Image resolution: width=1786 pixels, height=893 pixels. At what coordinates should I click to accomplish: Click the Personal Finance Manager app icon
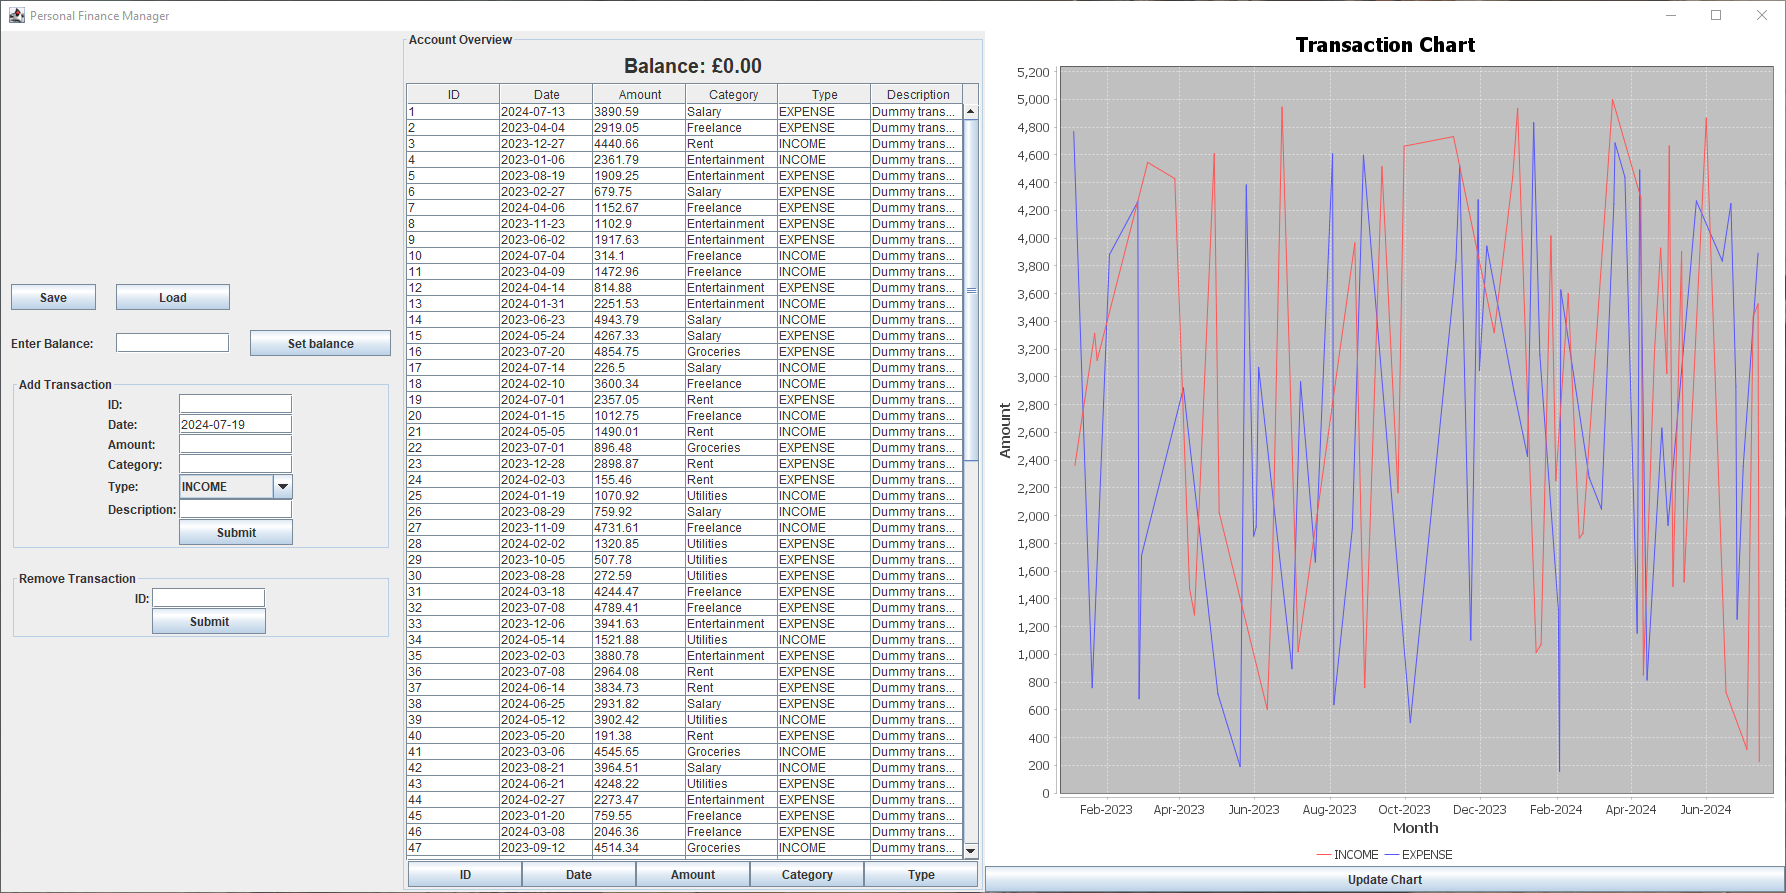click(16, 15)
